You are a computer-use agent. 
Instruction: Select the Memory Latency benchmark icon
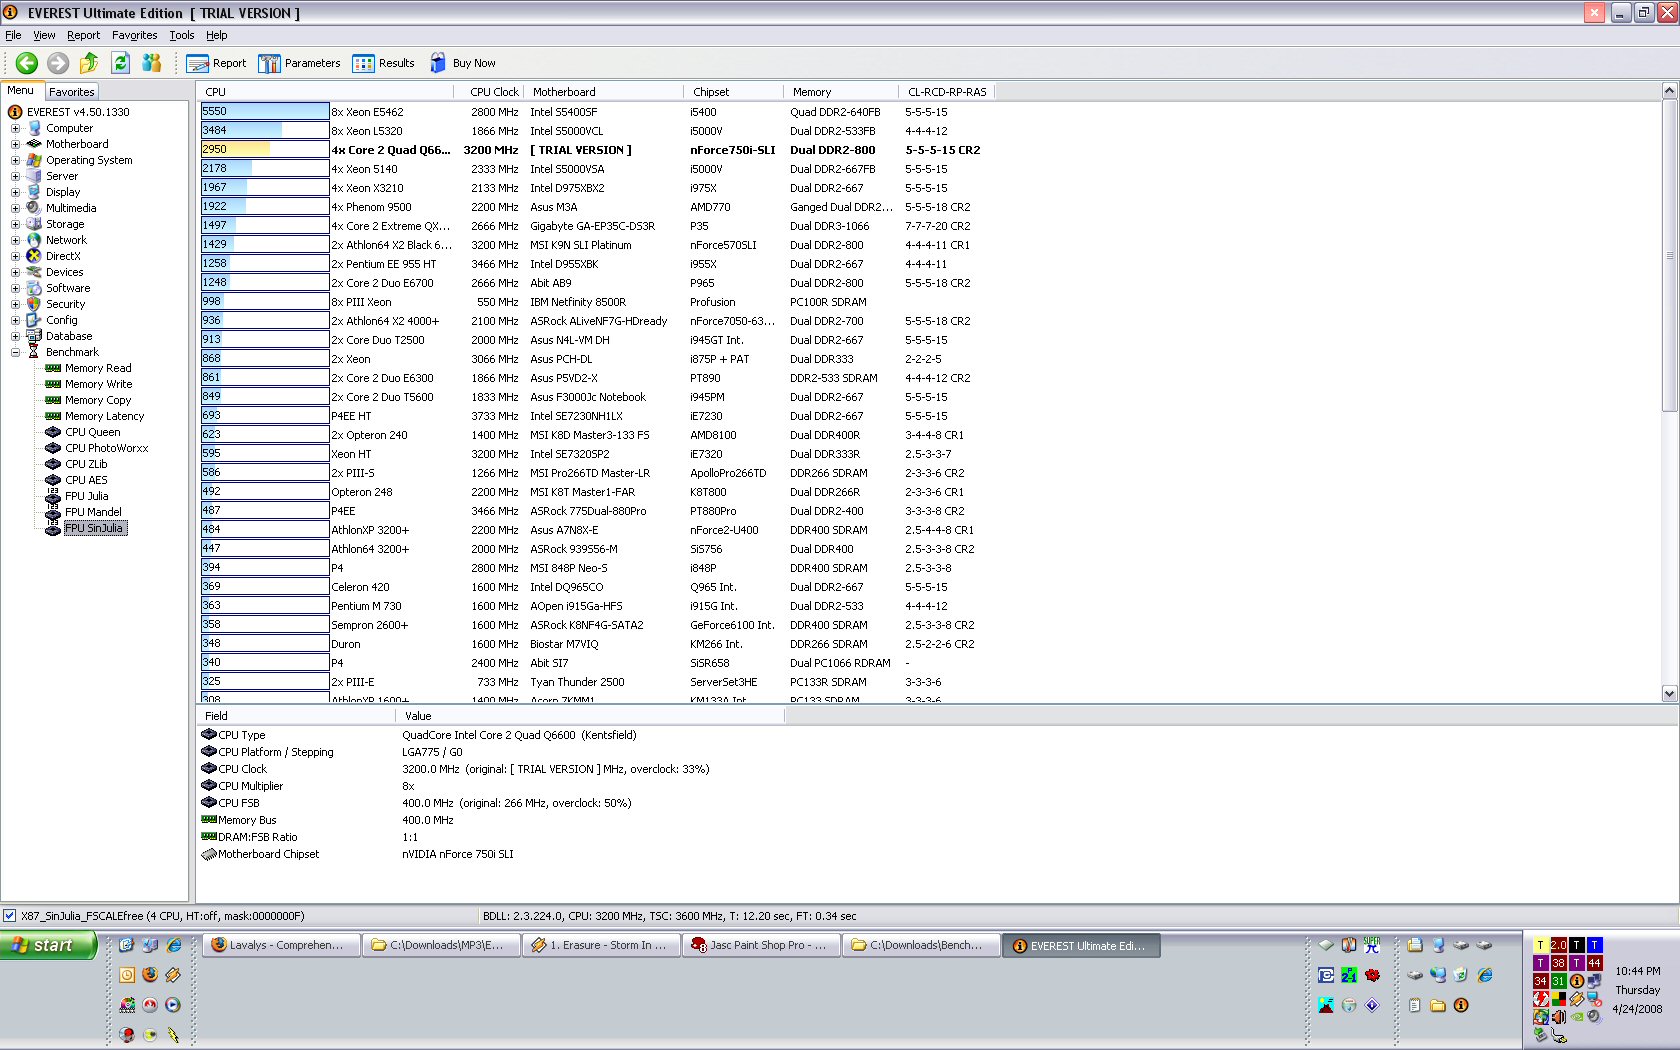click(53, 416)
